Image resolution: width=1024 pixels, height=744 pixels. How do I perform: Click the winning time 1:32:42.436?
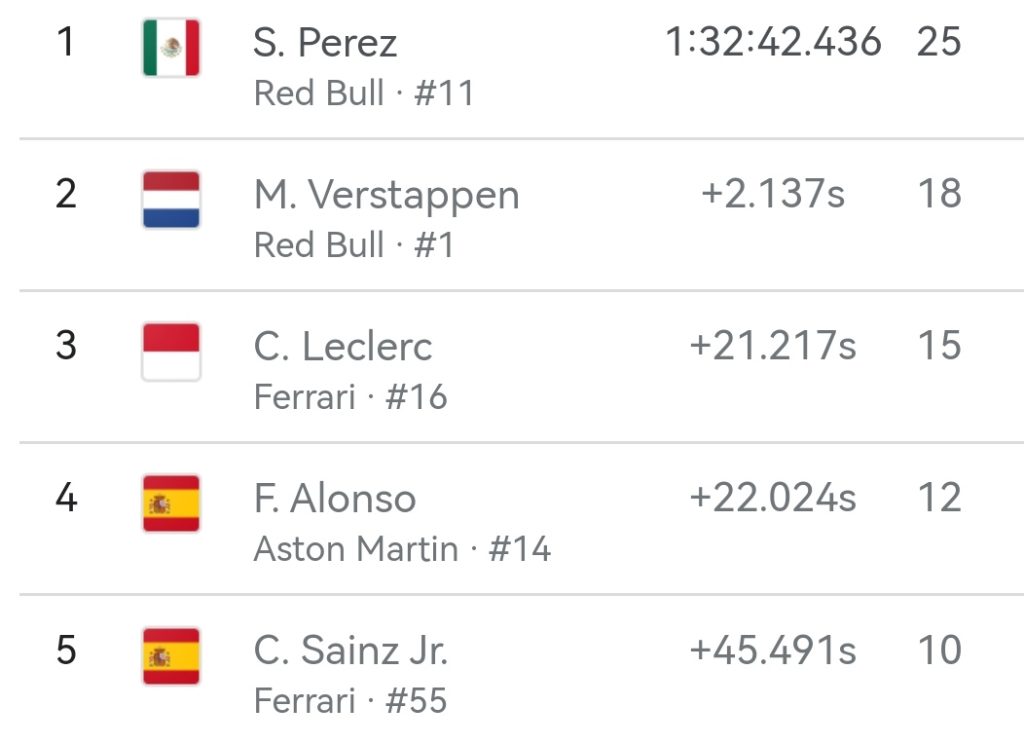tap(773, 42)
